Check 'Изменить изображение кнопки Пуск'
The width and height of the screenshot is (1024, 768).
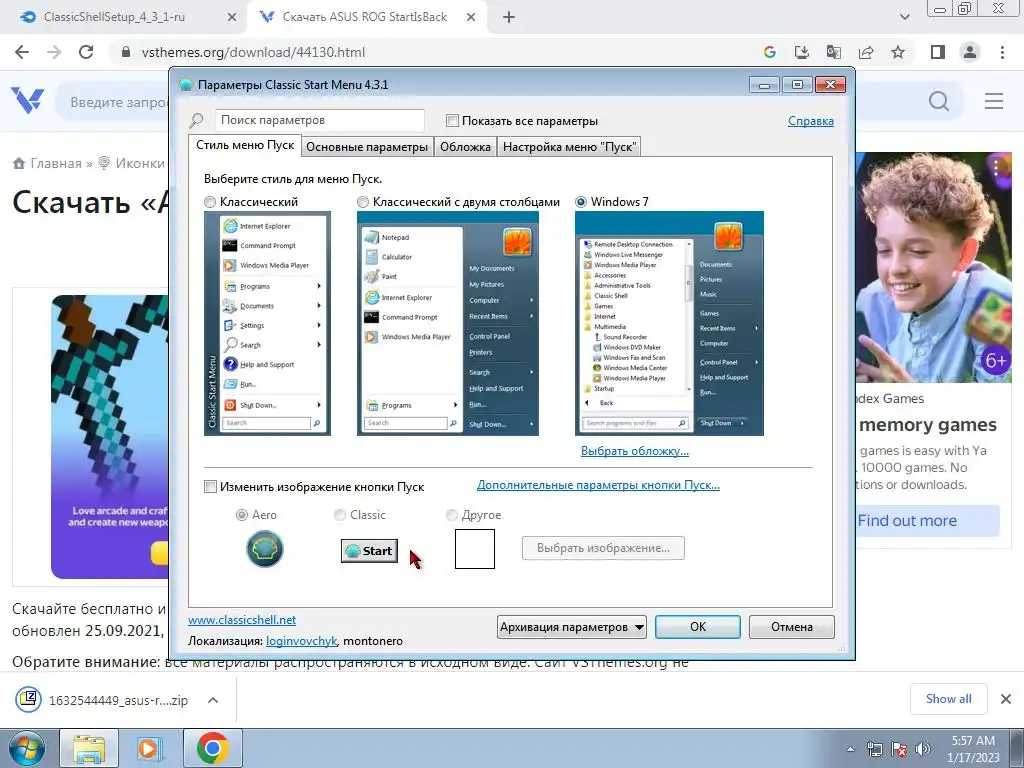pos(210,487)
